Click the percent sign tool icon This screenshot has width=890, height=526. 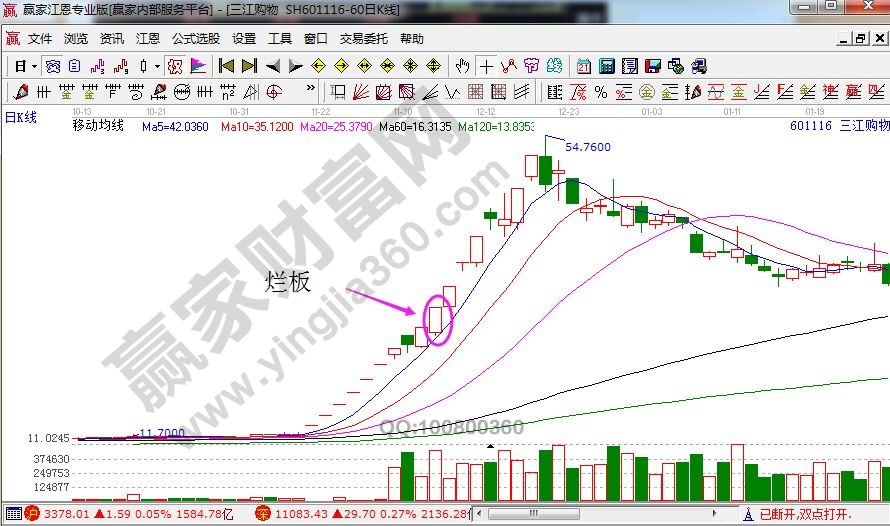(600, 92)
